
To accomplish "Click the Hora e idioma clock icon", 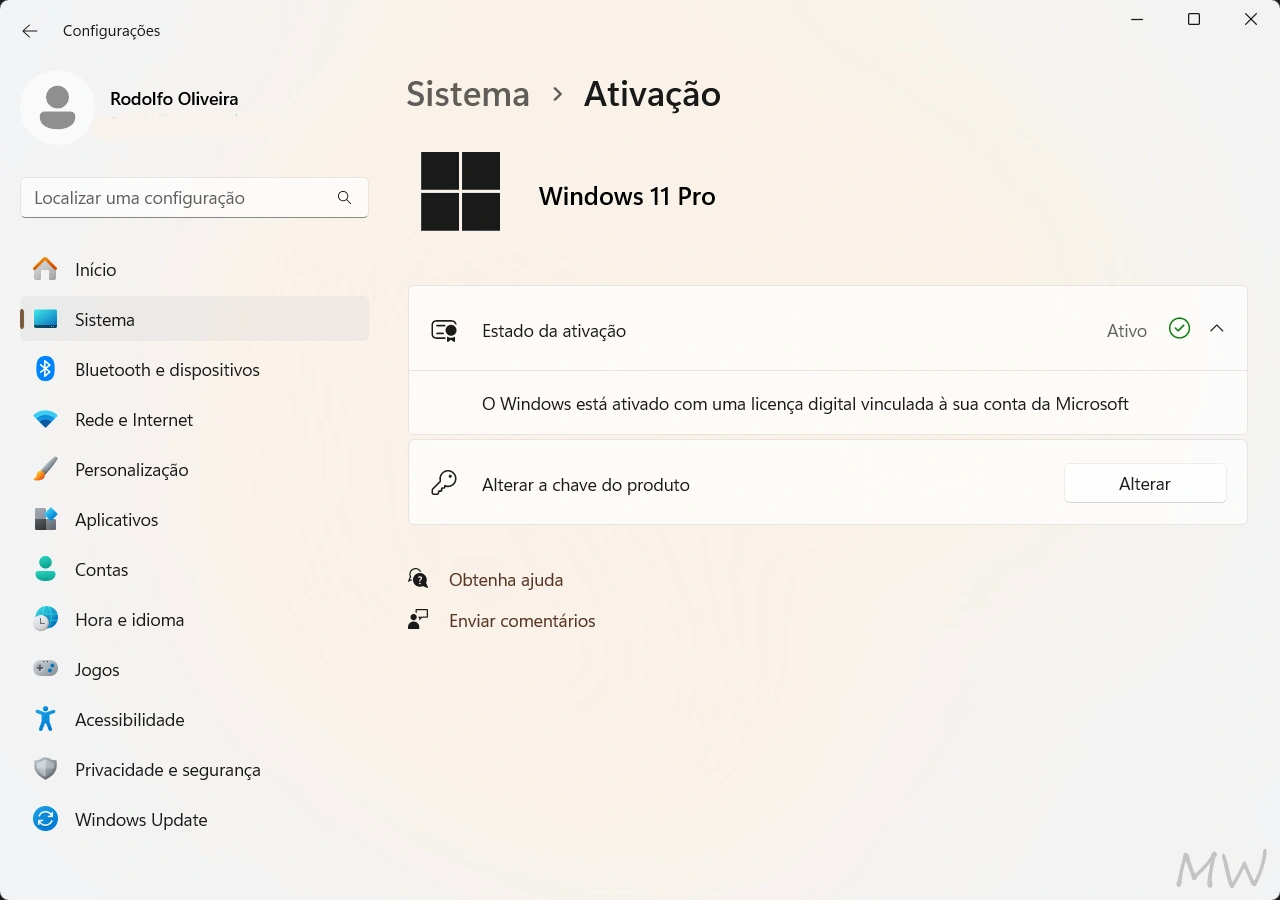I will pyautogui.click(x=45, y=619).
